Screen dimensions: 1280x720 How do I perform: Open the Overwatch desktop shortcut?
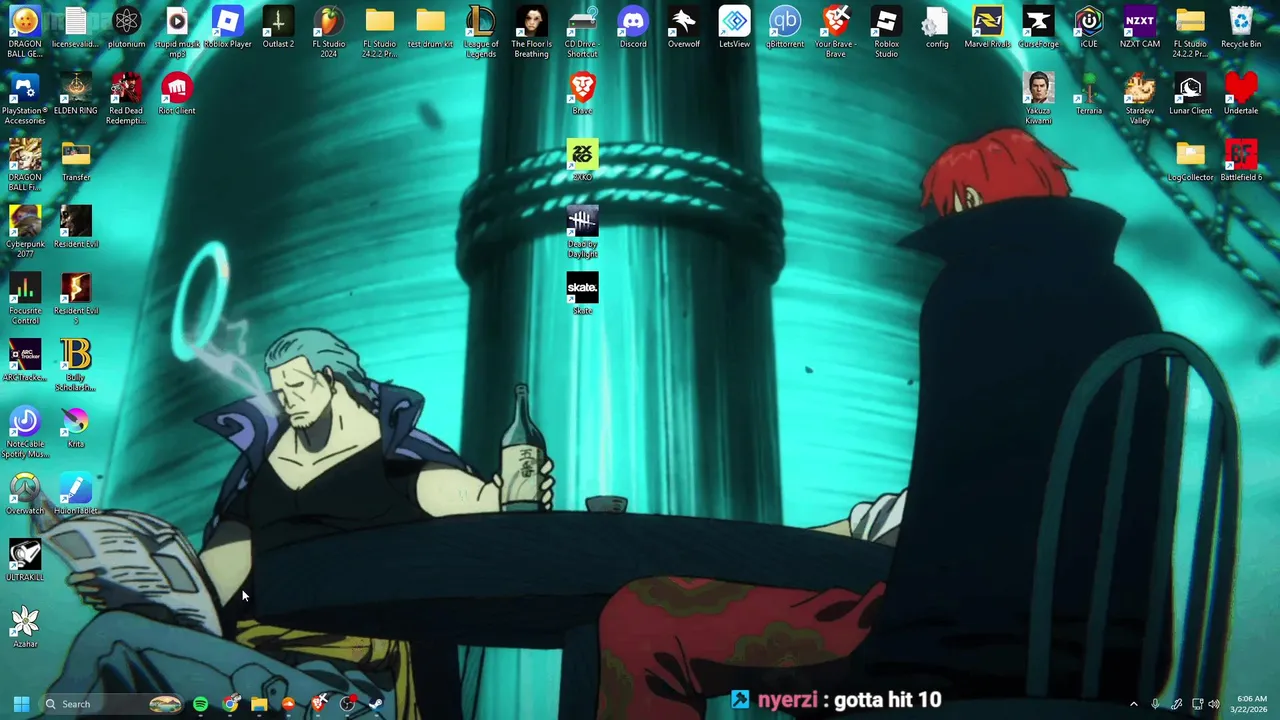pos(25,495)
